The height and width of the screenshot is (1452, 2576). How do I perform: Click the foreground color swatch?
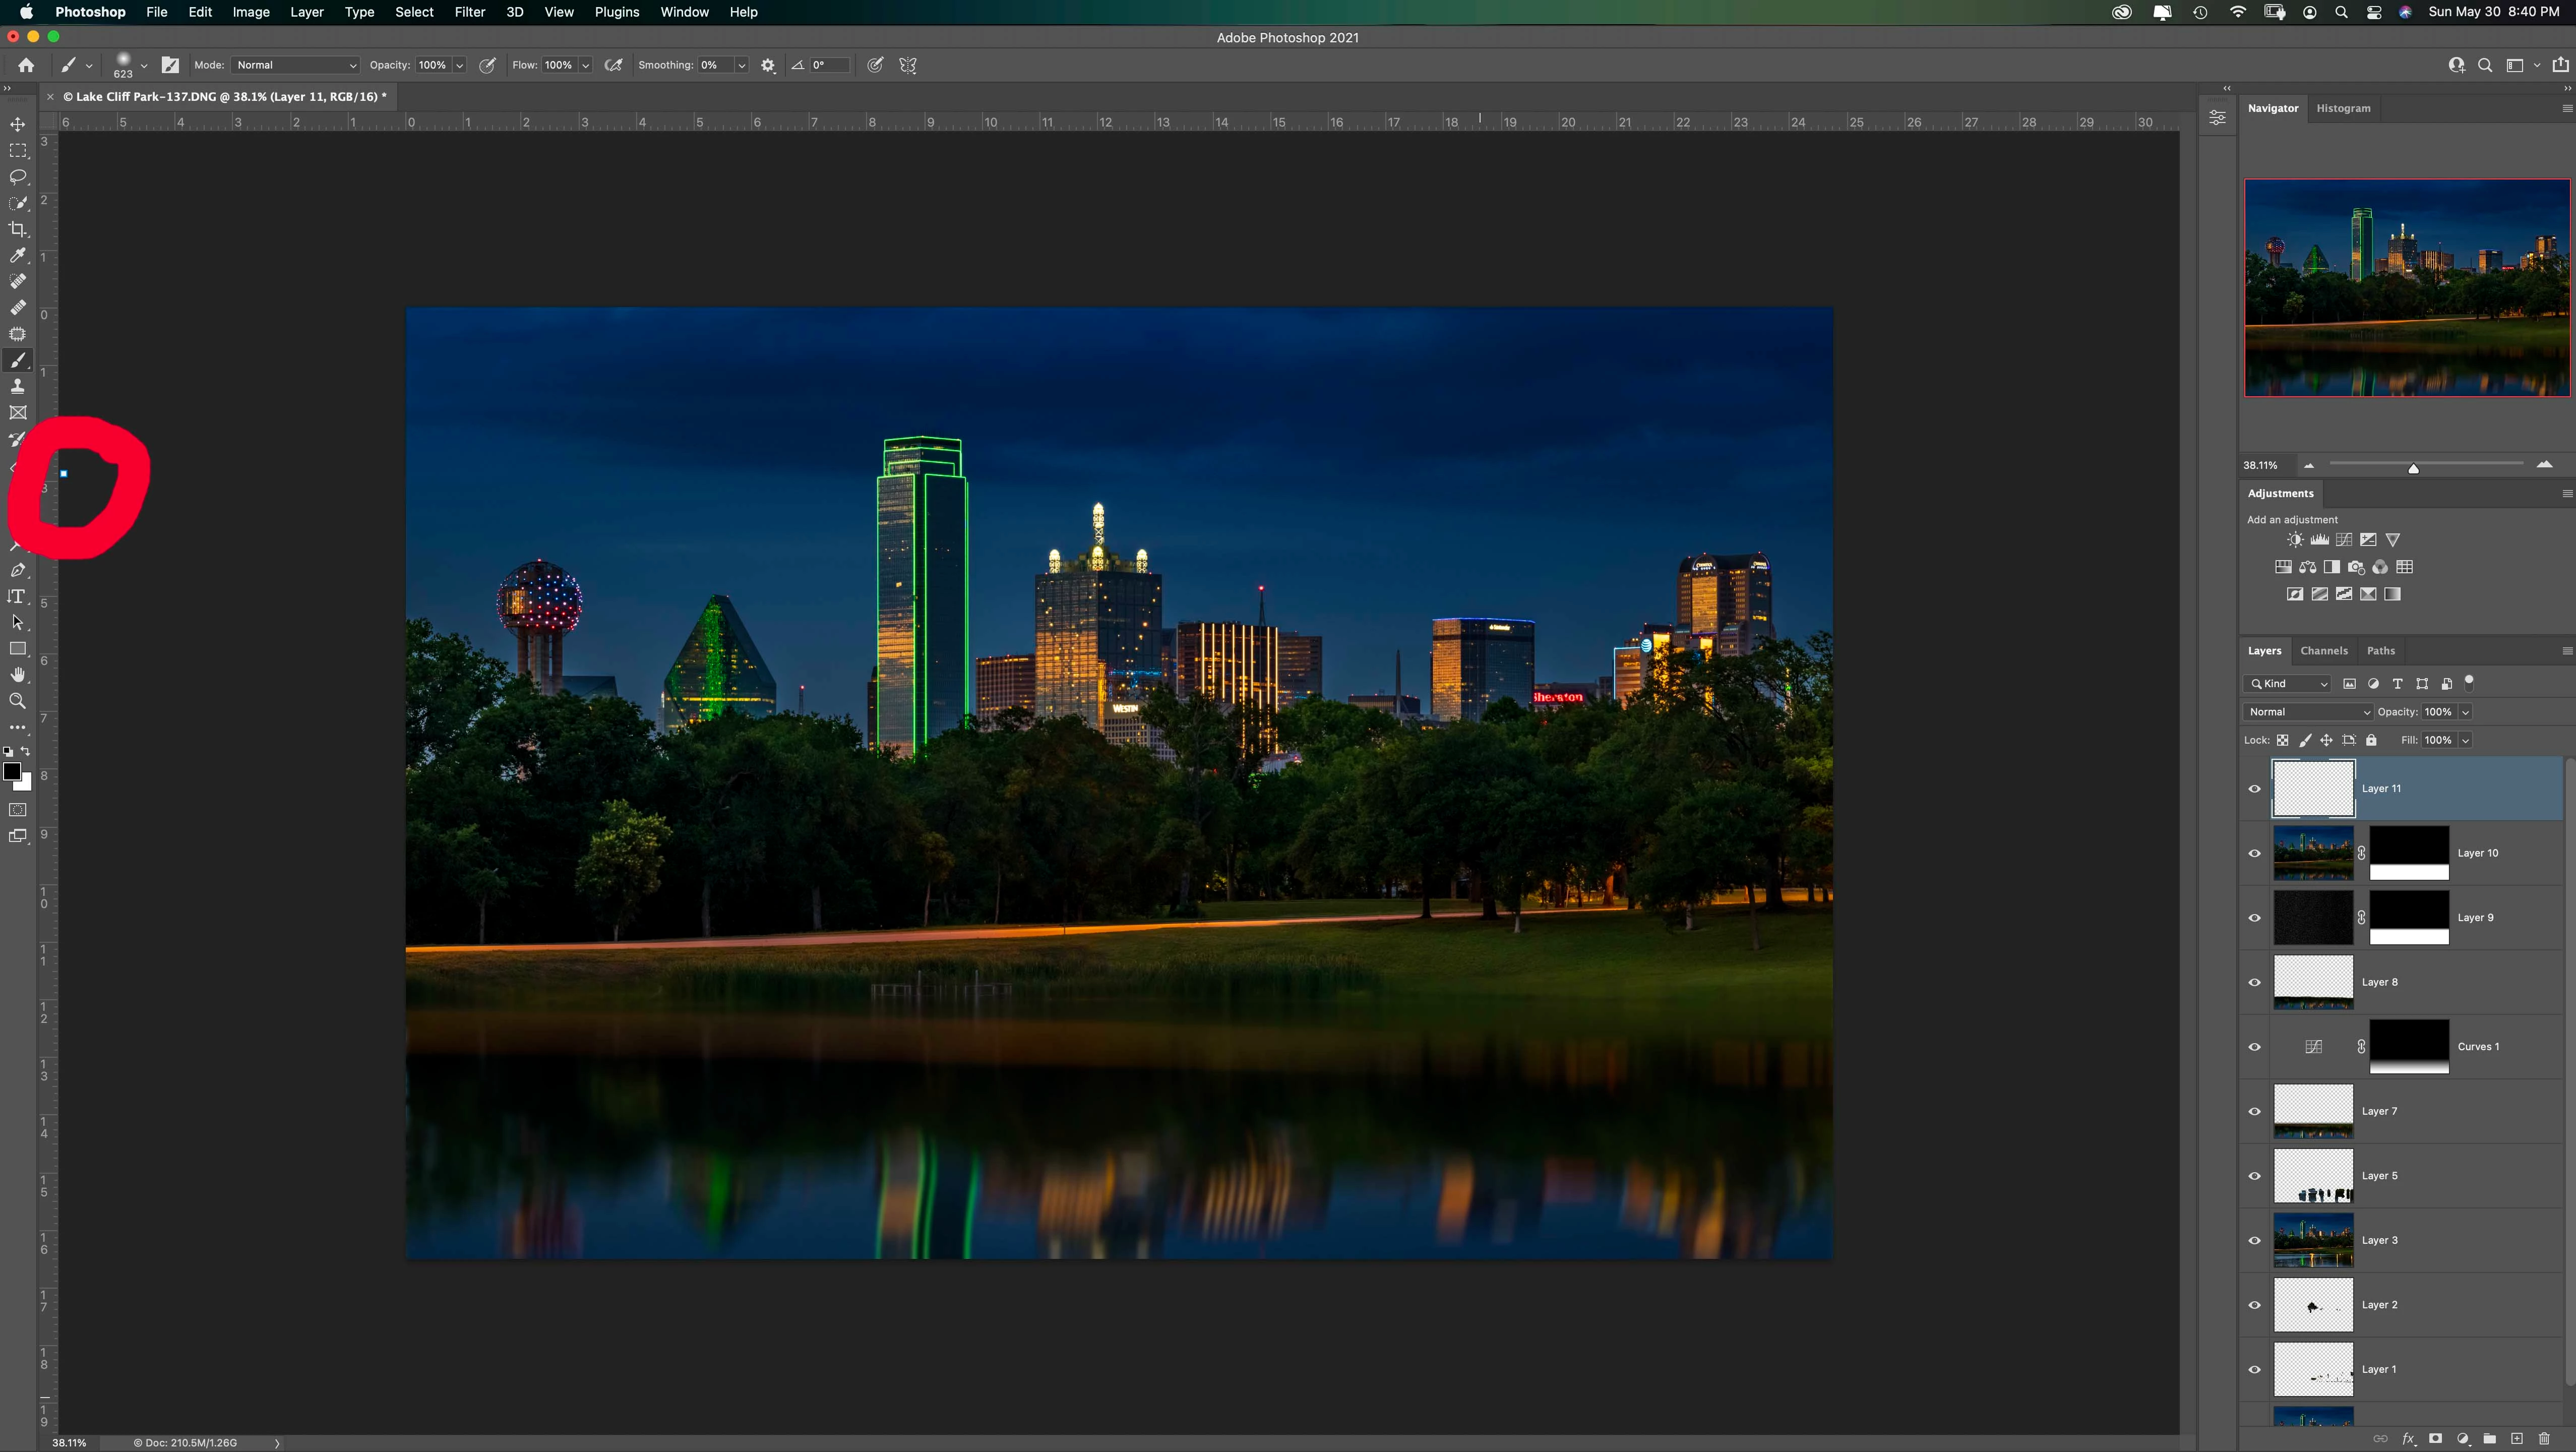pos(12,771)
